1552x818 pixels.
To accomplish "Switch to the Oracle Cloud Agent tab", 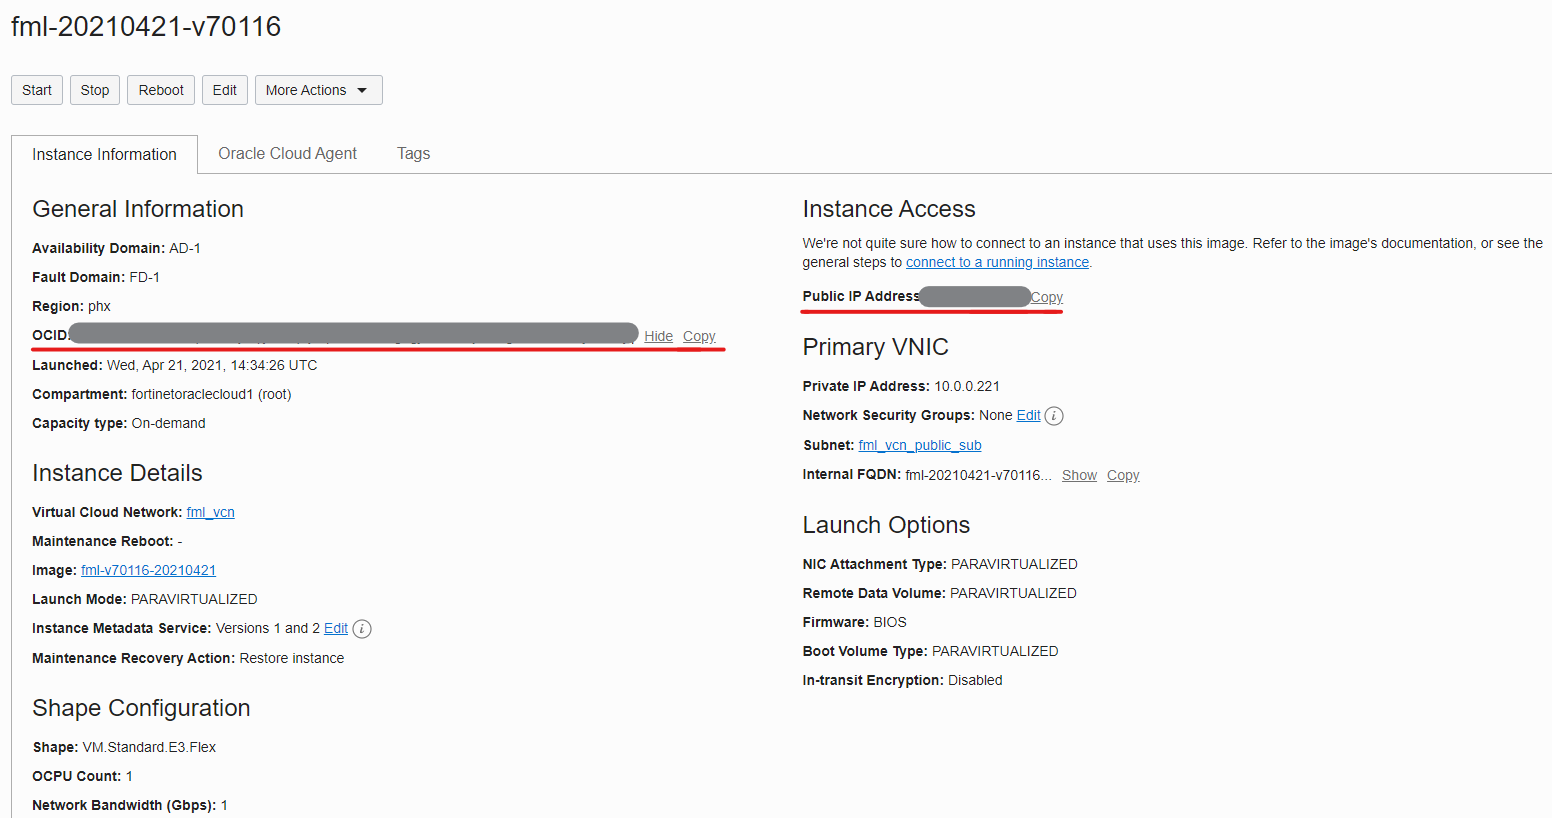I will click(287, 154).
